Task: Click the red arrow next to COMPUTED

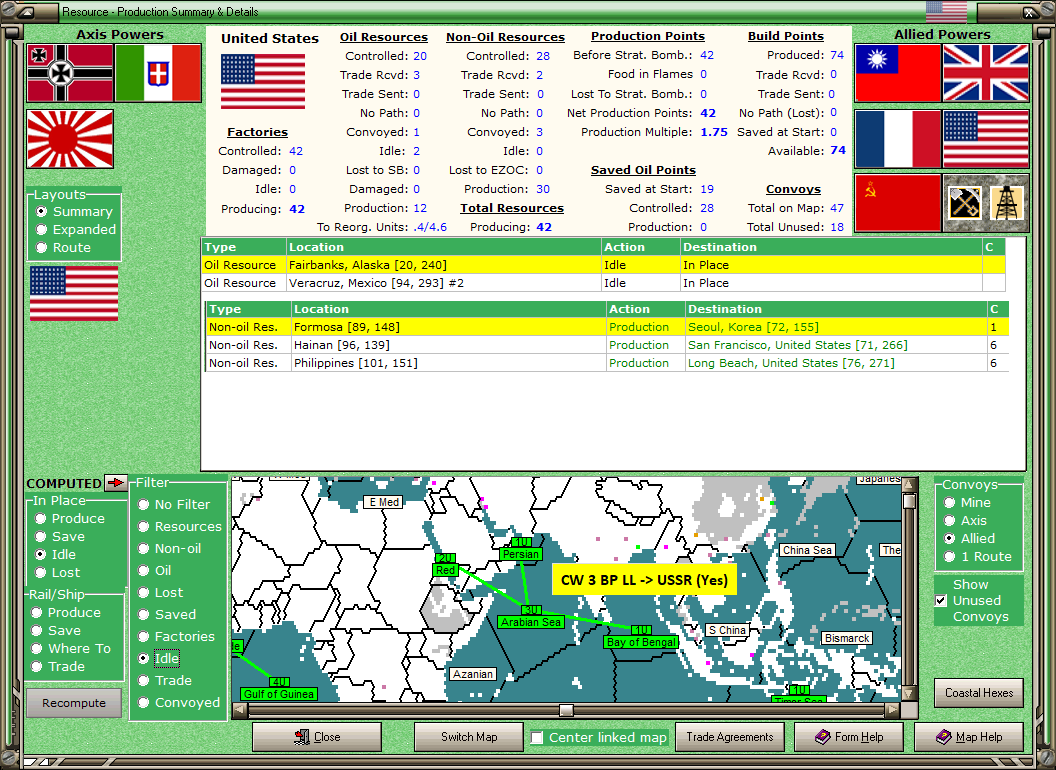Action: coord(116,482)
